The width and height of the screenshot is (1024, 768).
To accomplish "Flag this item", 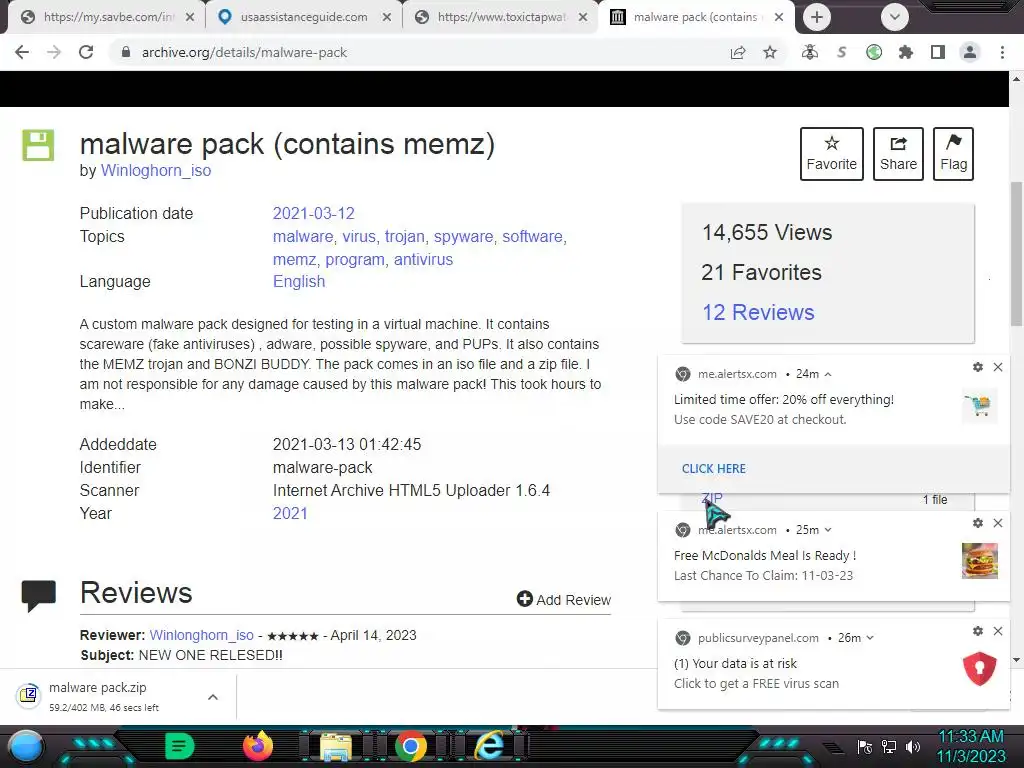I will point(953,154).
